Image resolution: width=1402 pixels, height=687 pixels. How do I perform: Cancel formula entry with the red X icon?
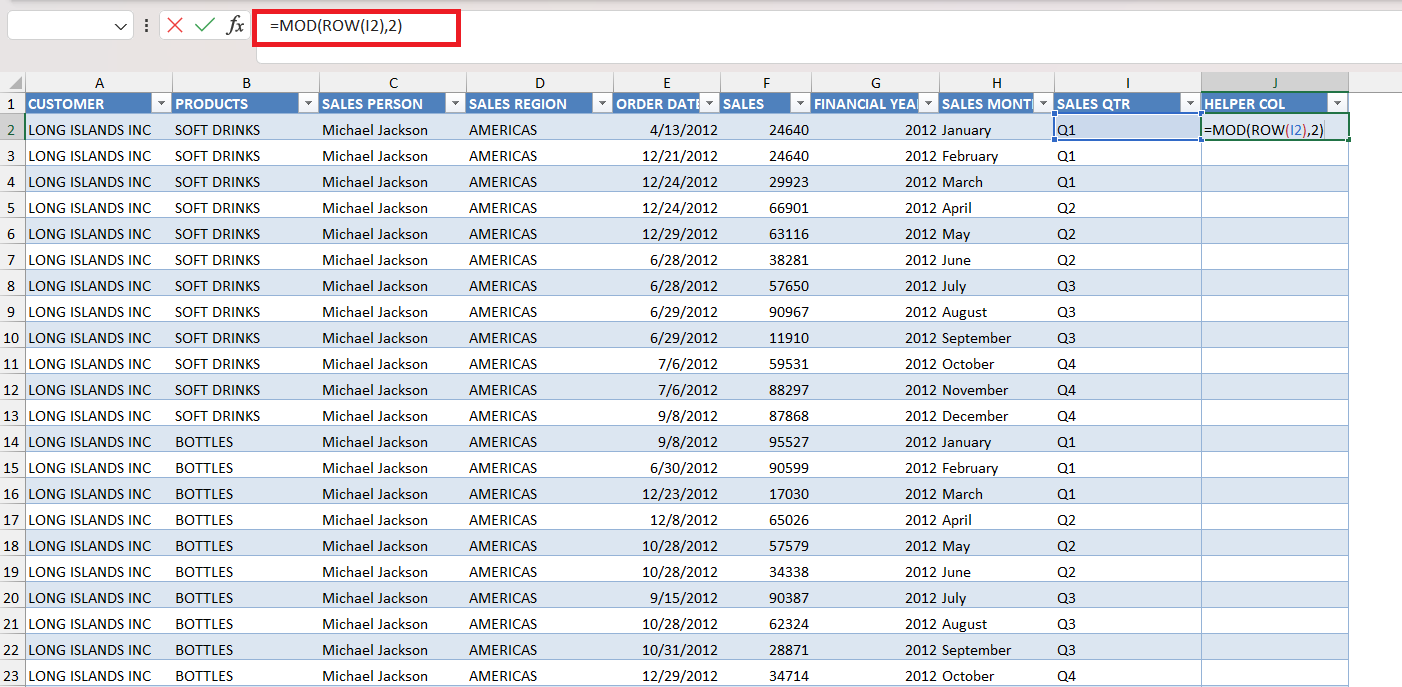(175, 26)
